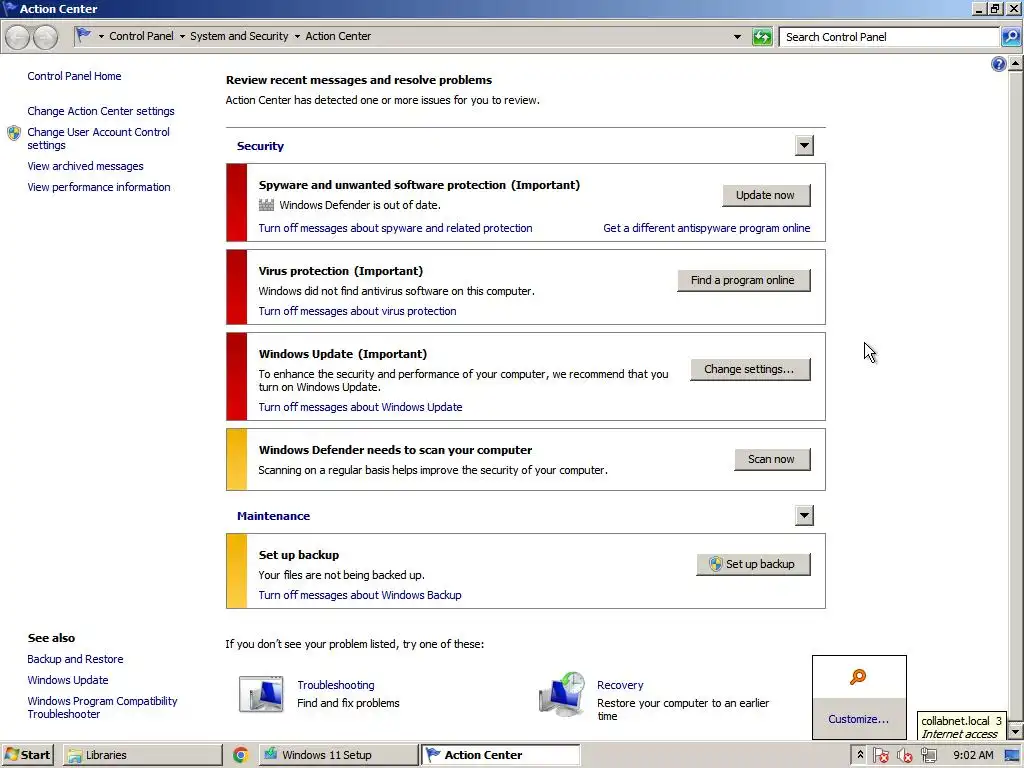Click the orange magnifier icon in the tray overflow popup
Image resolution: width=1024 pixels, height=768 pixels.
point(858,677)
